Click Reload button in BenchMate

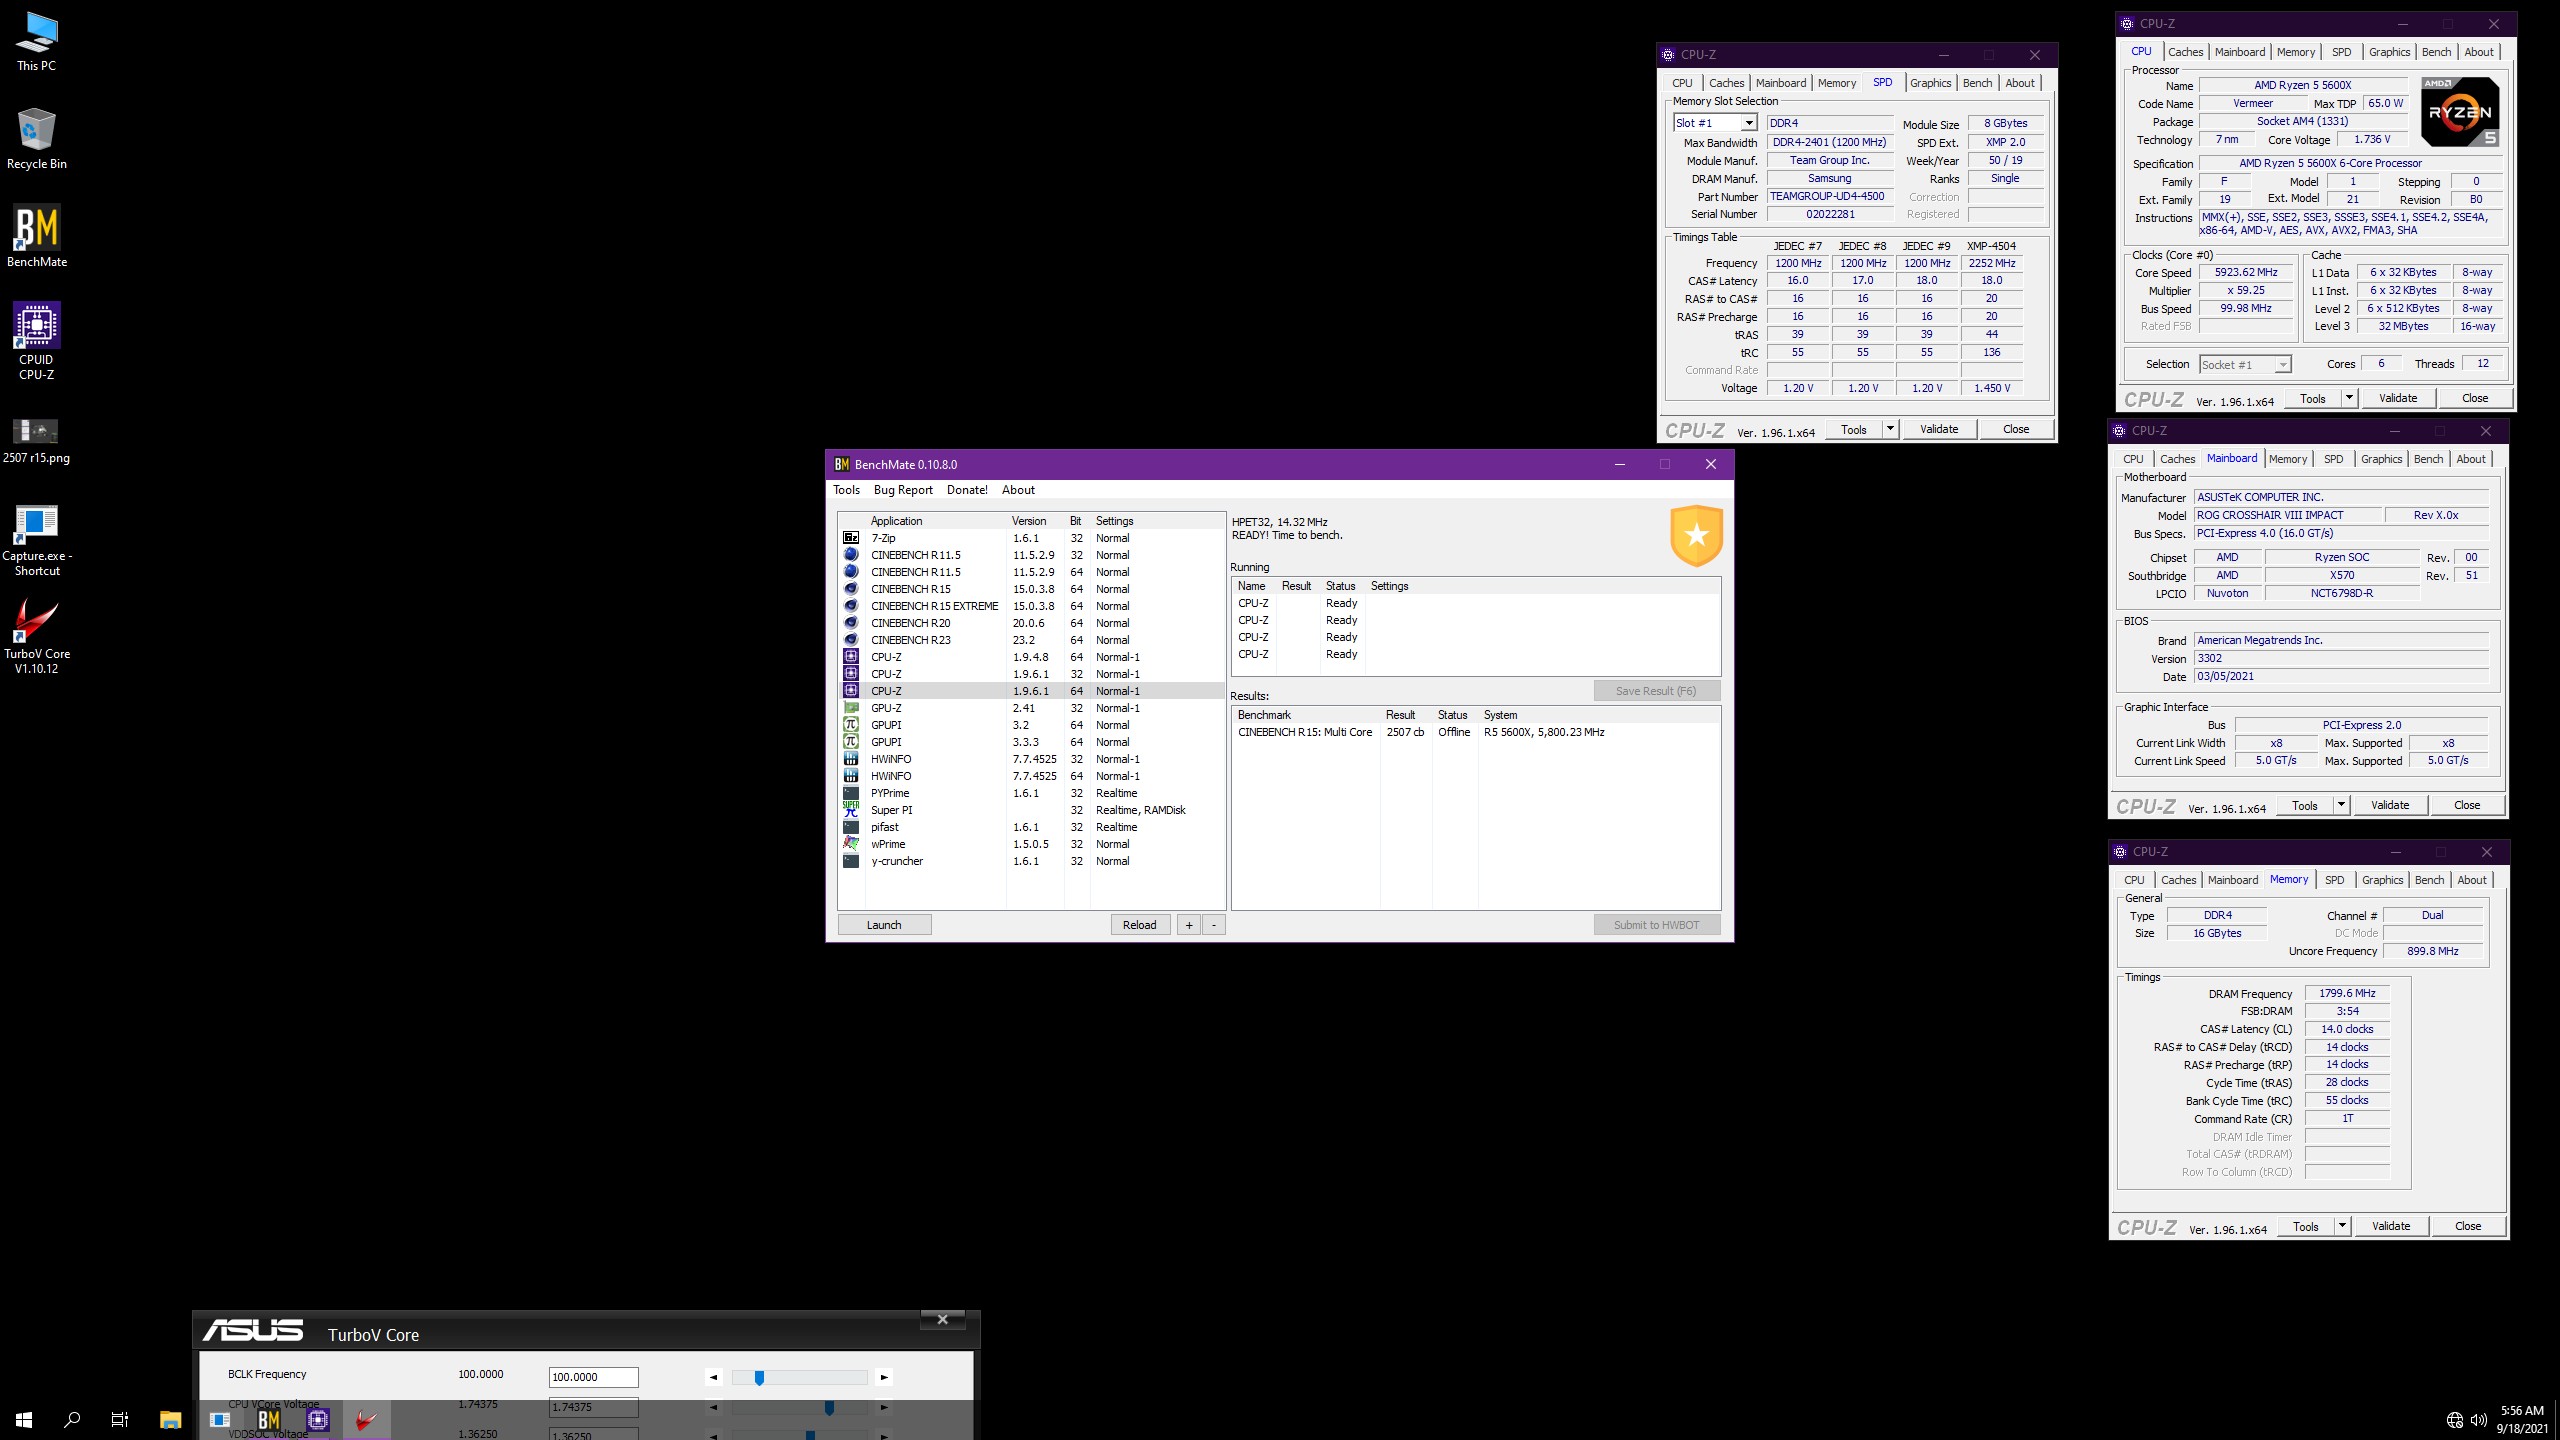pos(1140,925)
